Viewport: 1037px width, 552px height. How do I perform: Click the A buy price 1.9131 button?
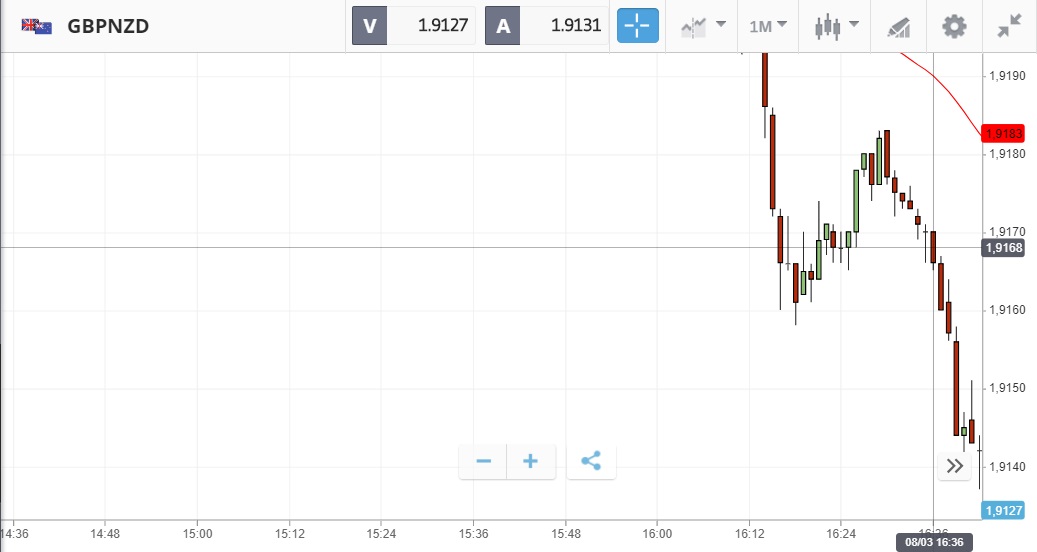[546, 26]
